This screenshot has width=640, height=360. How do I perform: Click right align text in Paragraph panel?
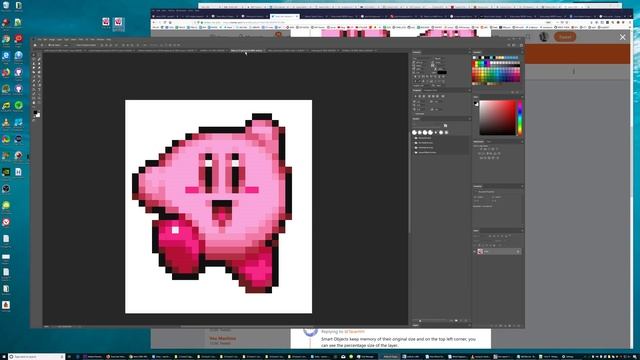(x=424, y=96)
